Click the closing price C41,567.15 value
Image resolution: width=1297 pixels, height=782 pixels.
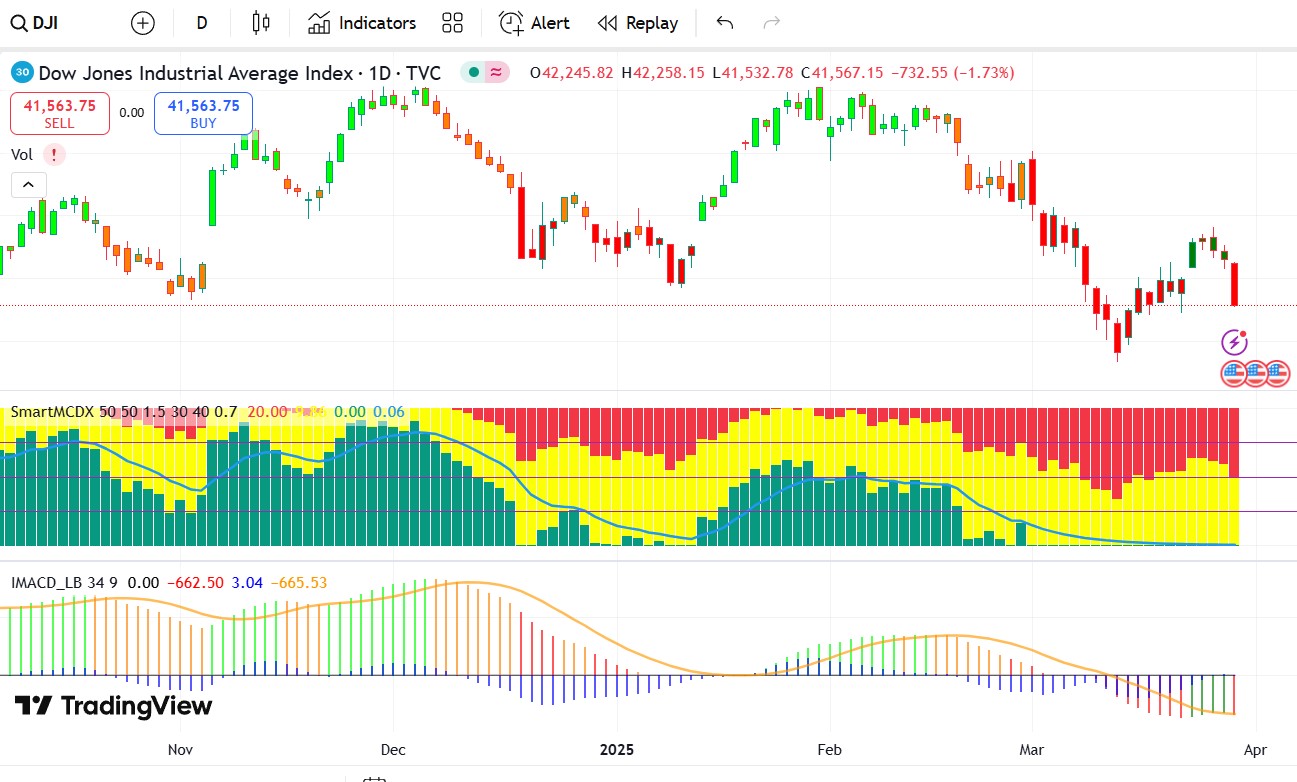[x=842, y=73]
